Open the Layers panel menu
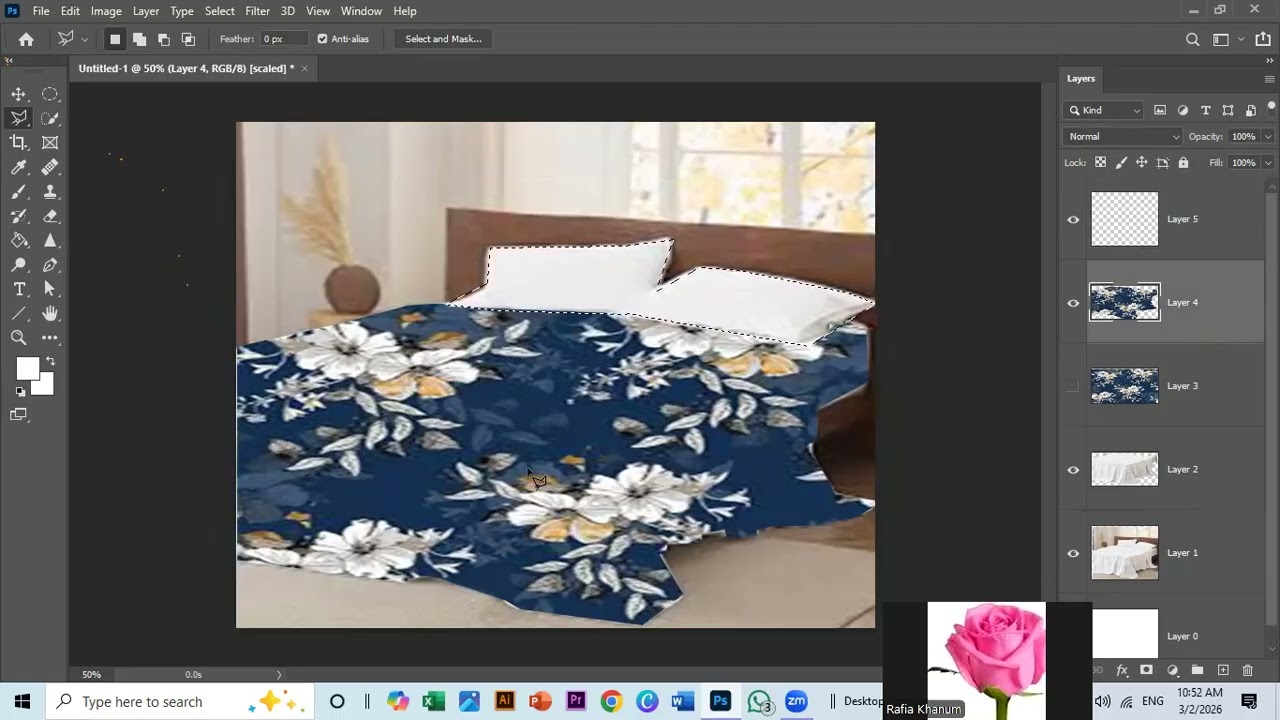 coord(1269,79)
